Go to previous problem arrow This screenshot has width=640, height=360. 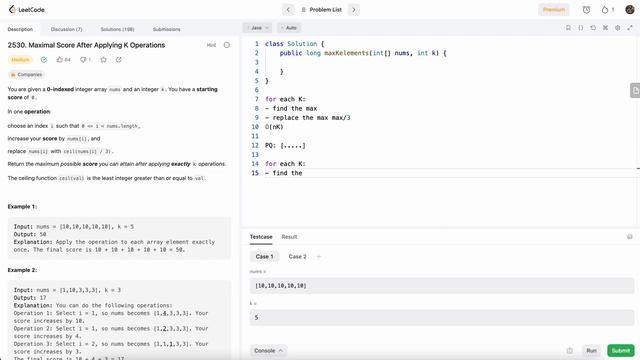coord(288,9)
